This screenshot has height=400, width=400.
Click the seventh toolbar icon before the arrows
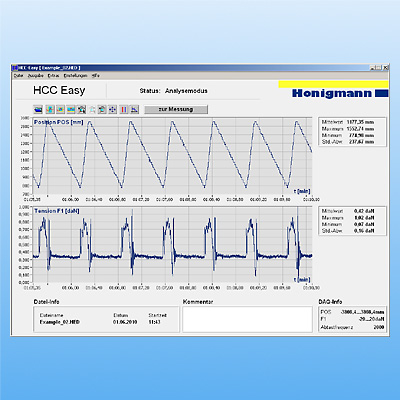tap(102, 109)
